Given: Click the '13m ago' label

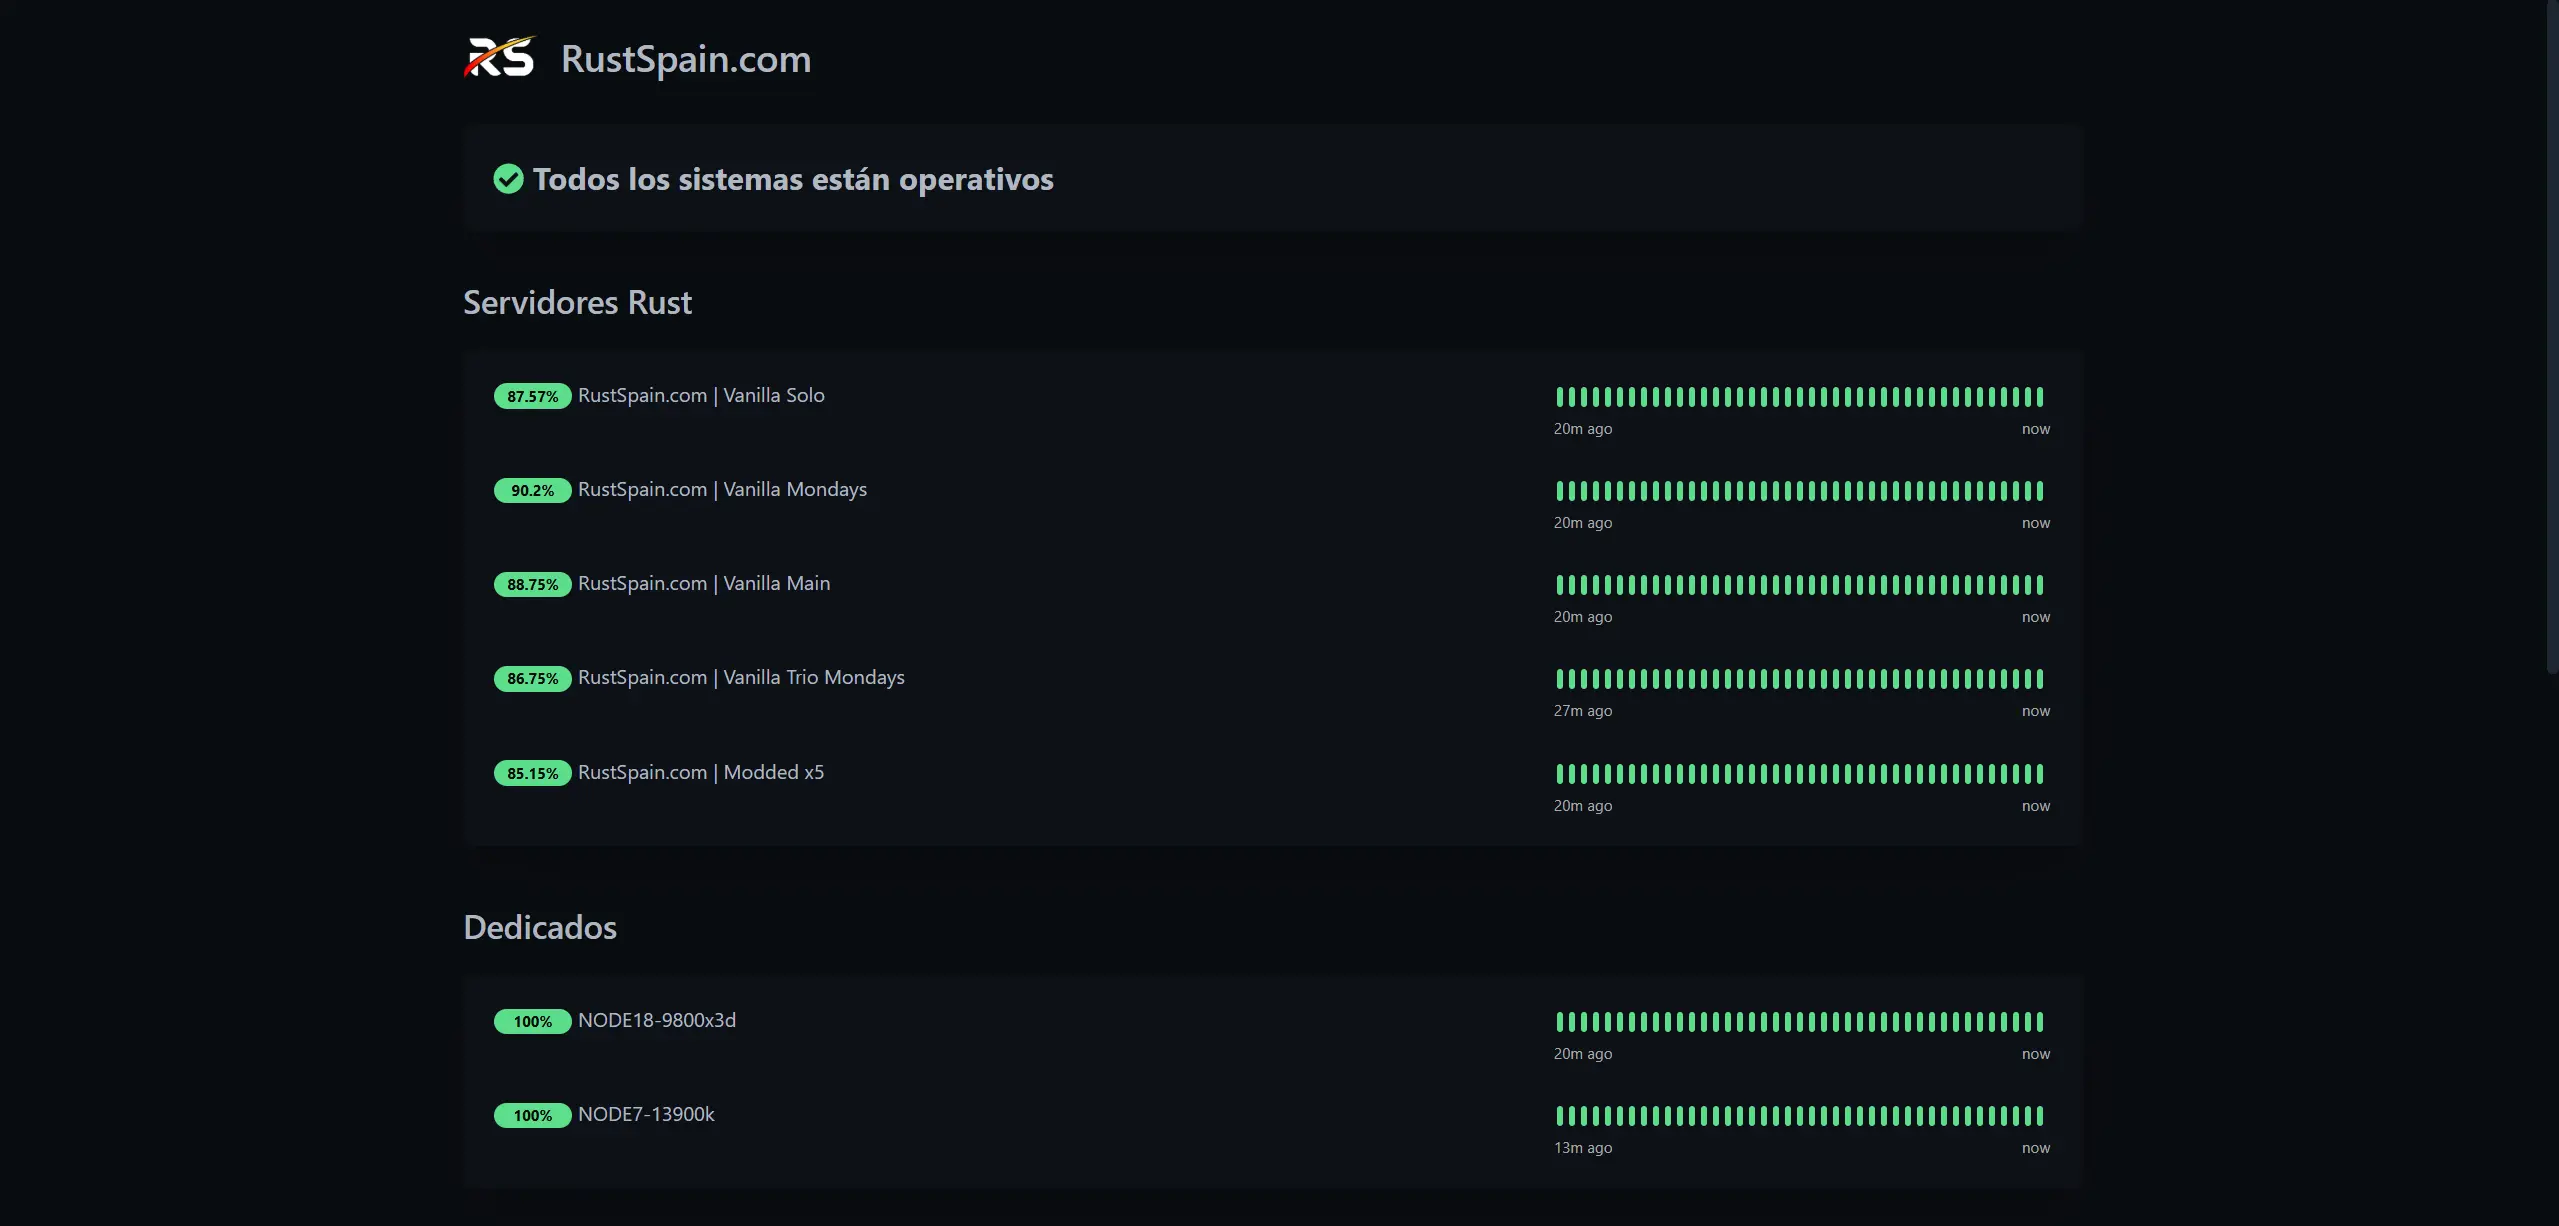Looking at the screenshot, I should tap(1583, 1148).
